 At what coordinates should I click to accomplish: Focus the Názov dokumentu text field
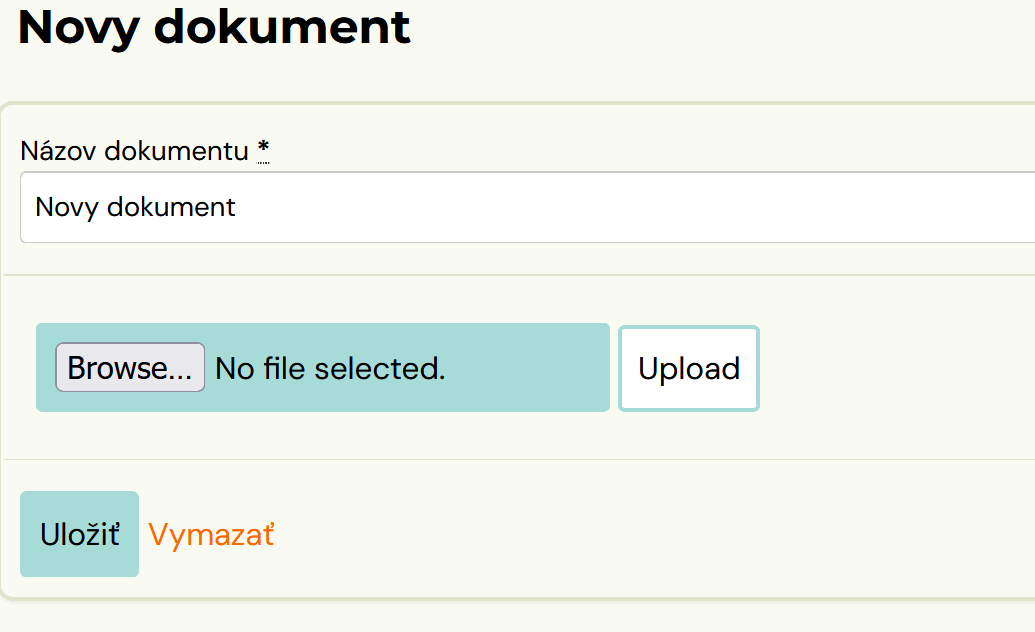528,207
